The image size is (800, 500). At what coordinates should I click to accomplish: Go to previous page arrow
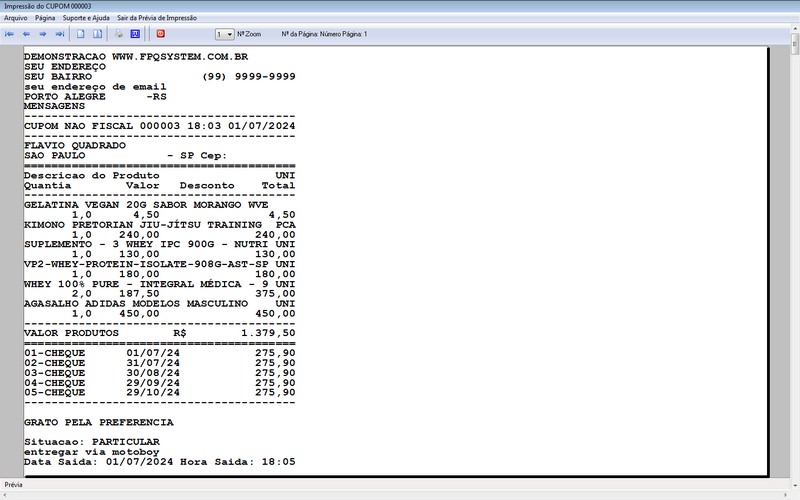pos(26,34)
